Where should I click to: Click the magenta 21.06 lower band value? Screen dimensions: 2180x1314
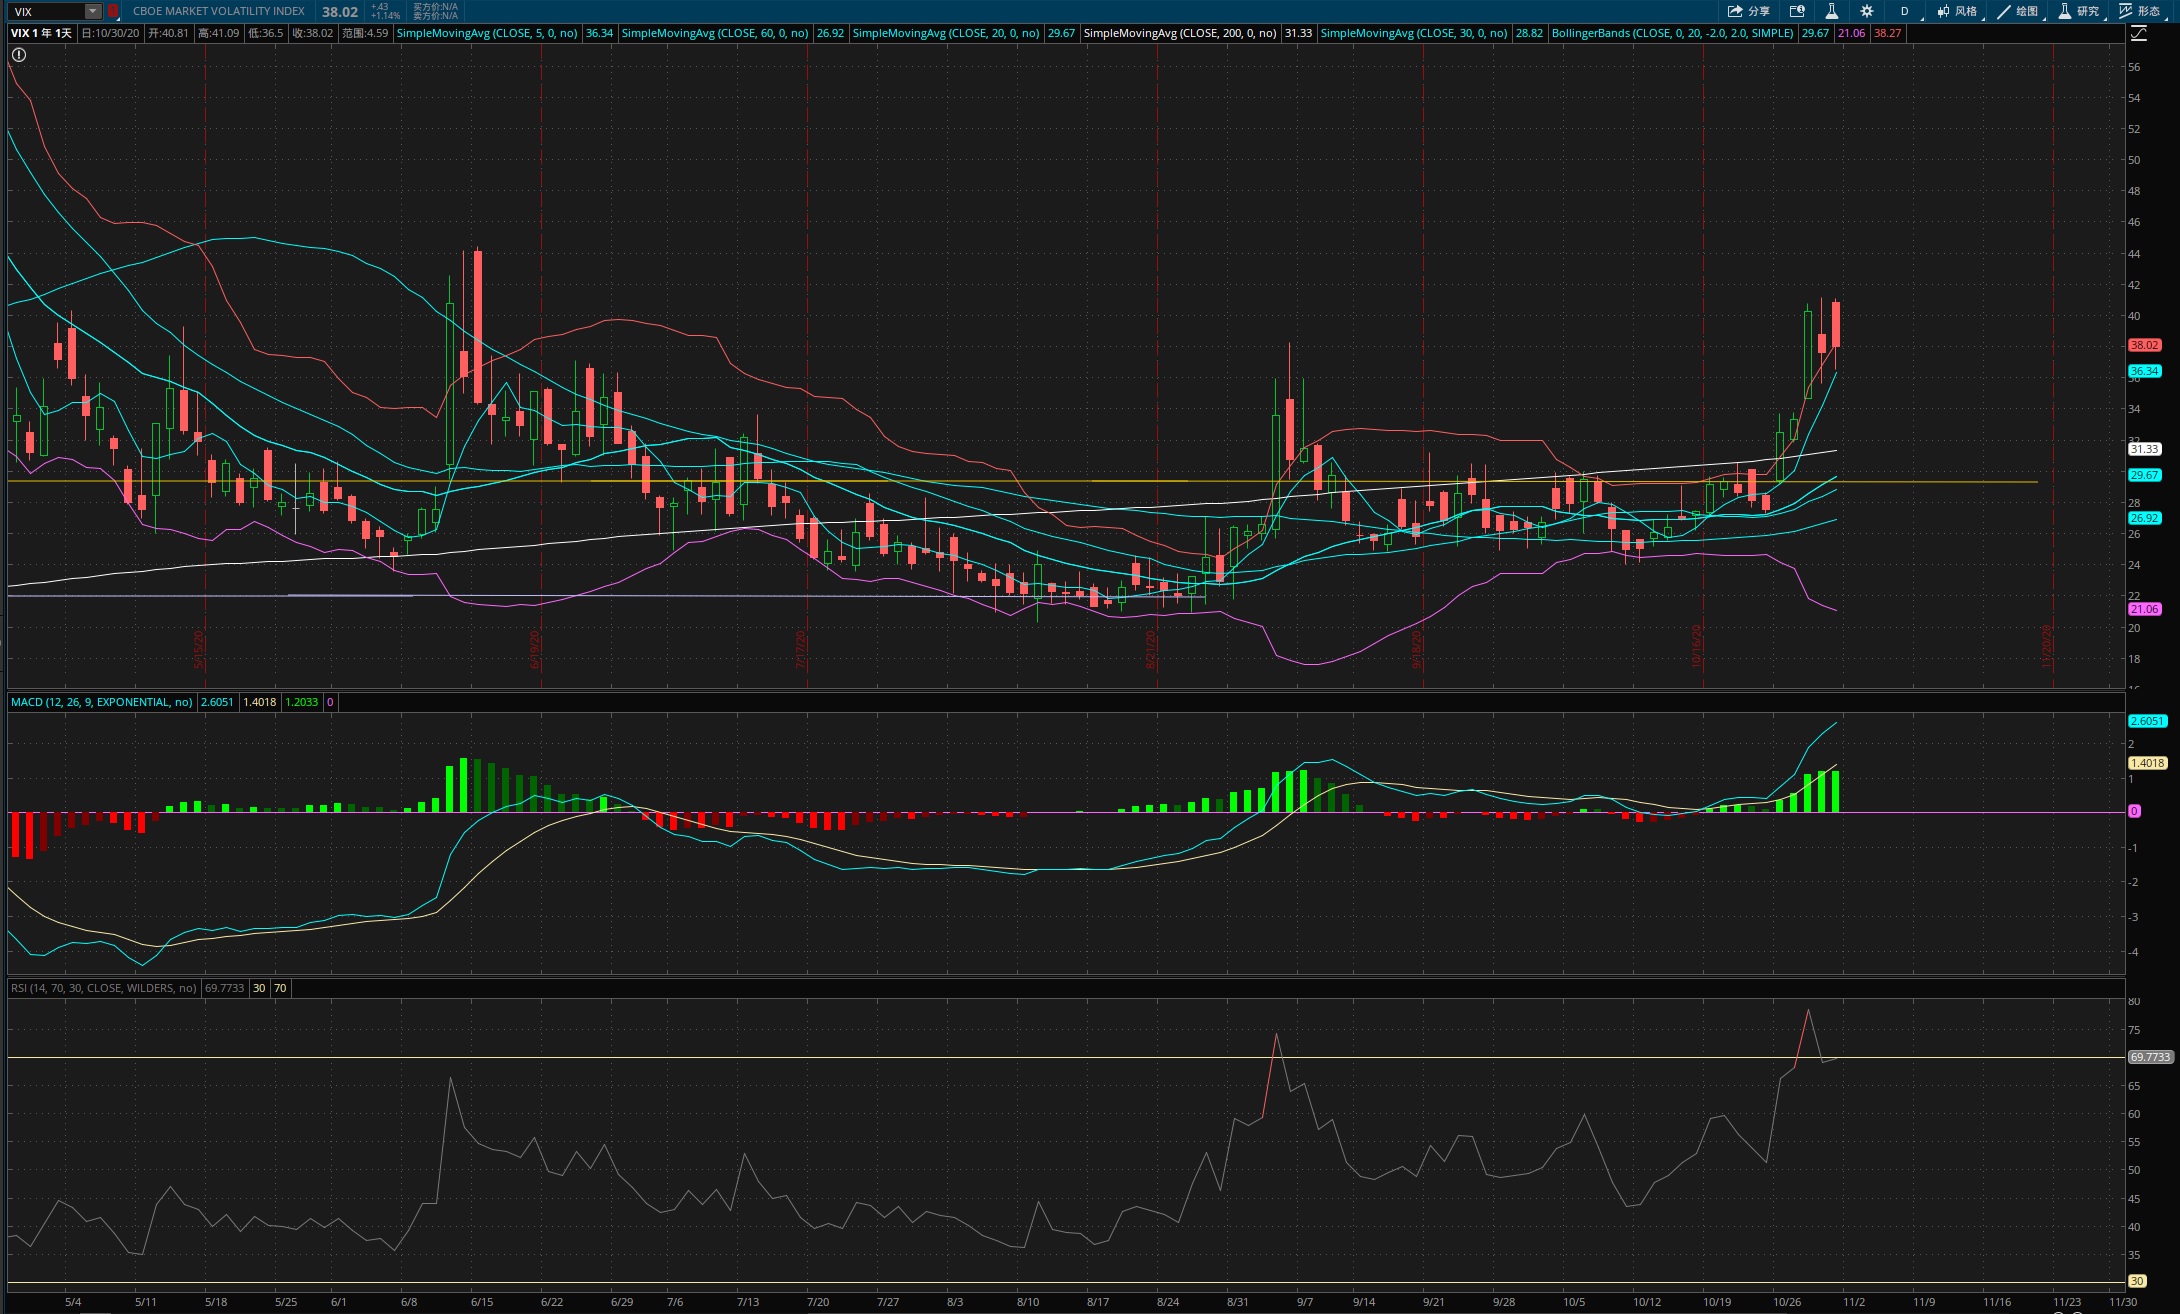pos(1851,33)
